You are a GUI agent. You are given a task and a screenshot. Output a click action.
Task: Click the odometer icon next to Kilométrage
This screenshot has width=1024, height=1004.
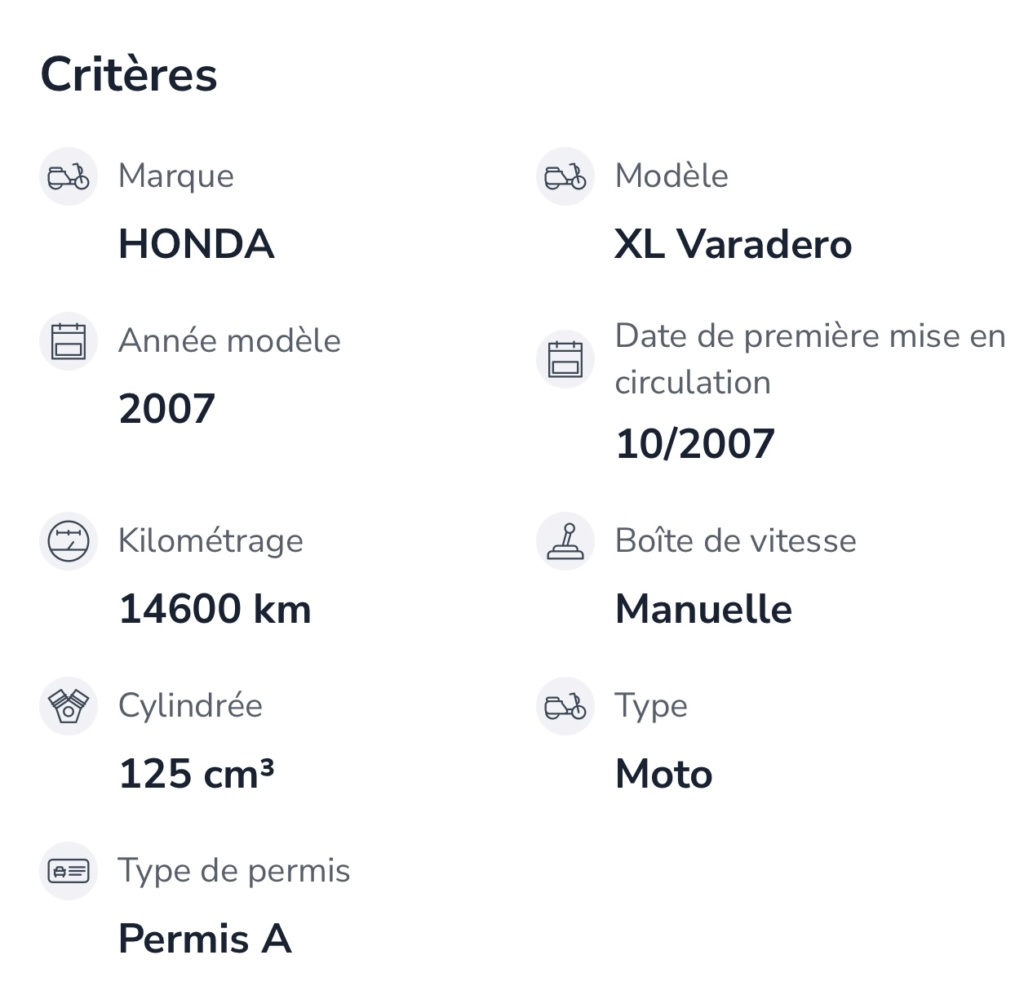pos(69,541)
